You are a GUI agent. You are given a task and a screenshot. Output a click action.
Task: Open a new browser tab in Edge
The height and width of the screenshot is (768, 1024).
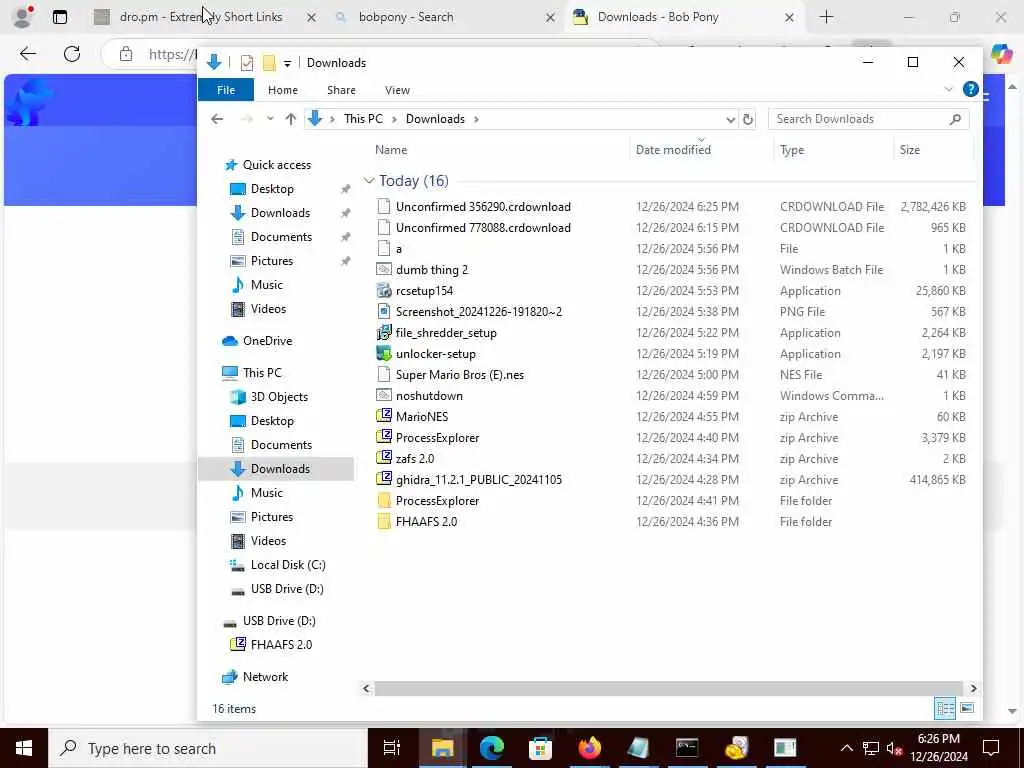(826, 17)
